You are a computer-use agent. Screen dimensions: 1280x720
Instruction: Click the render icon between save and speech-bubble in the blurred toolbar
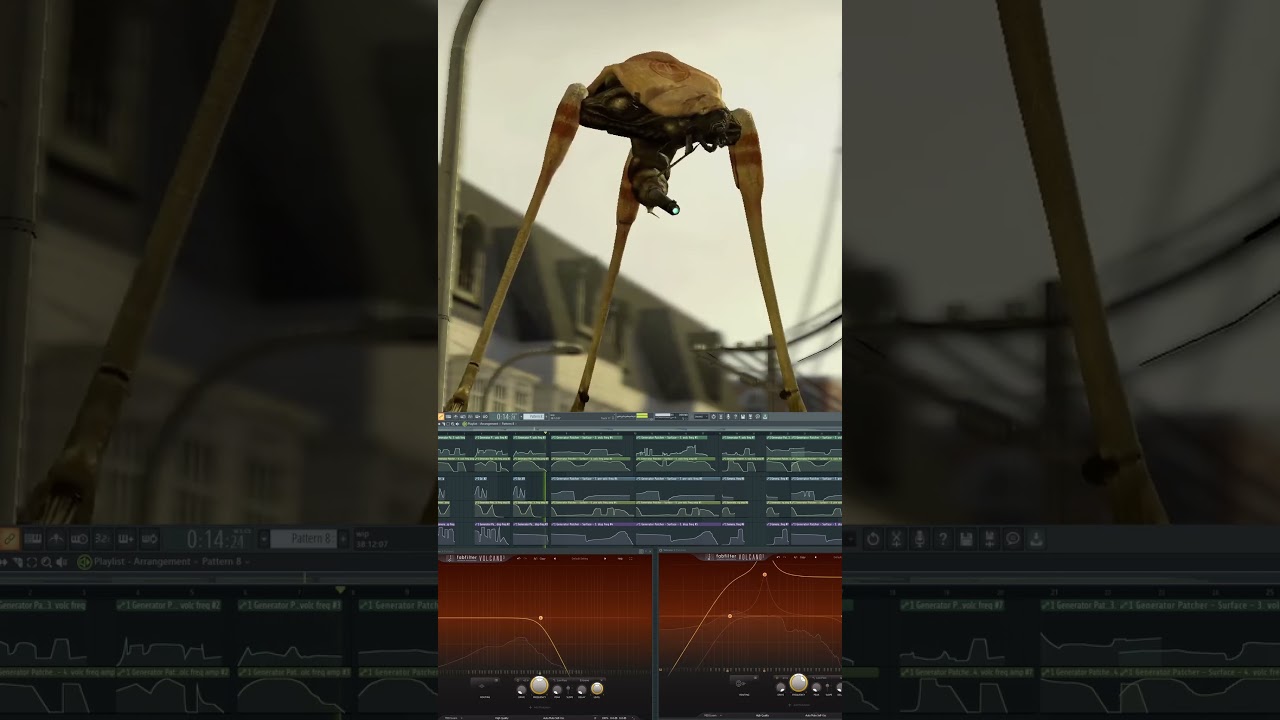point(989,539)
